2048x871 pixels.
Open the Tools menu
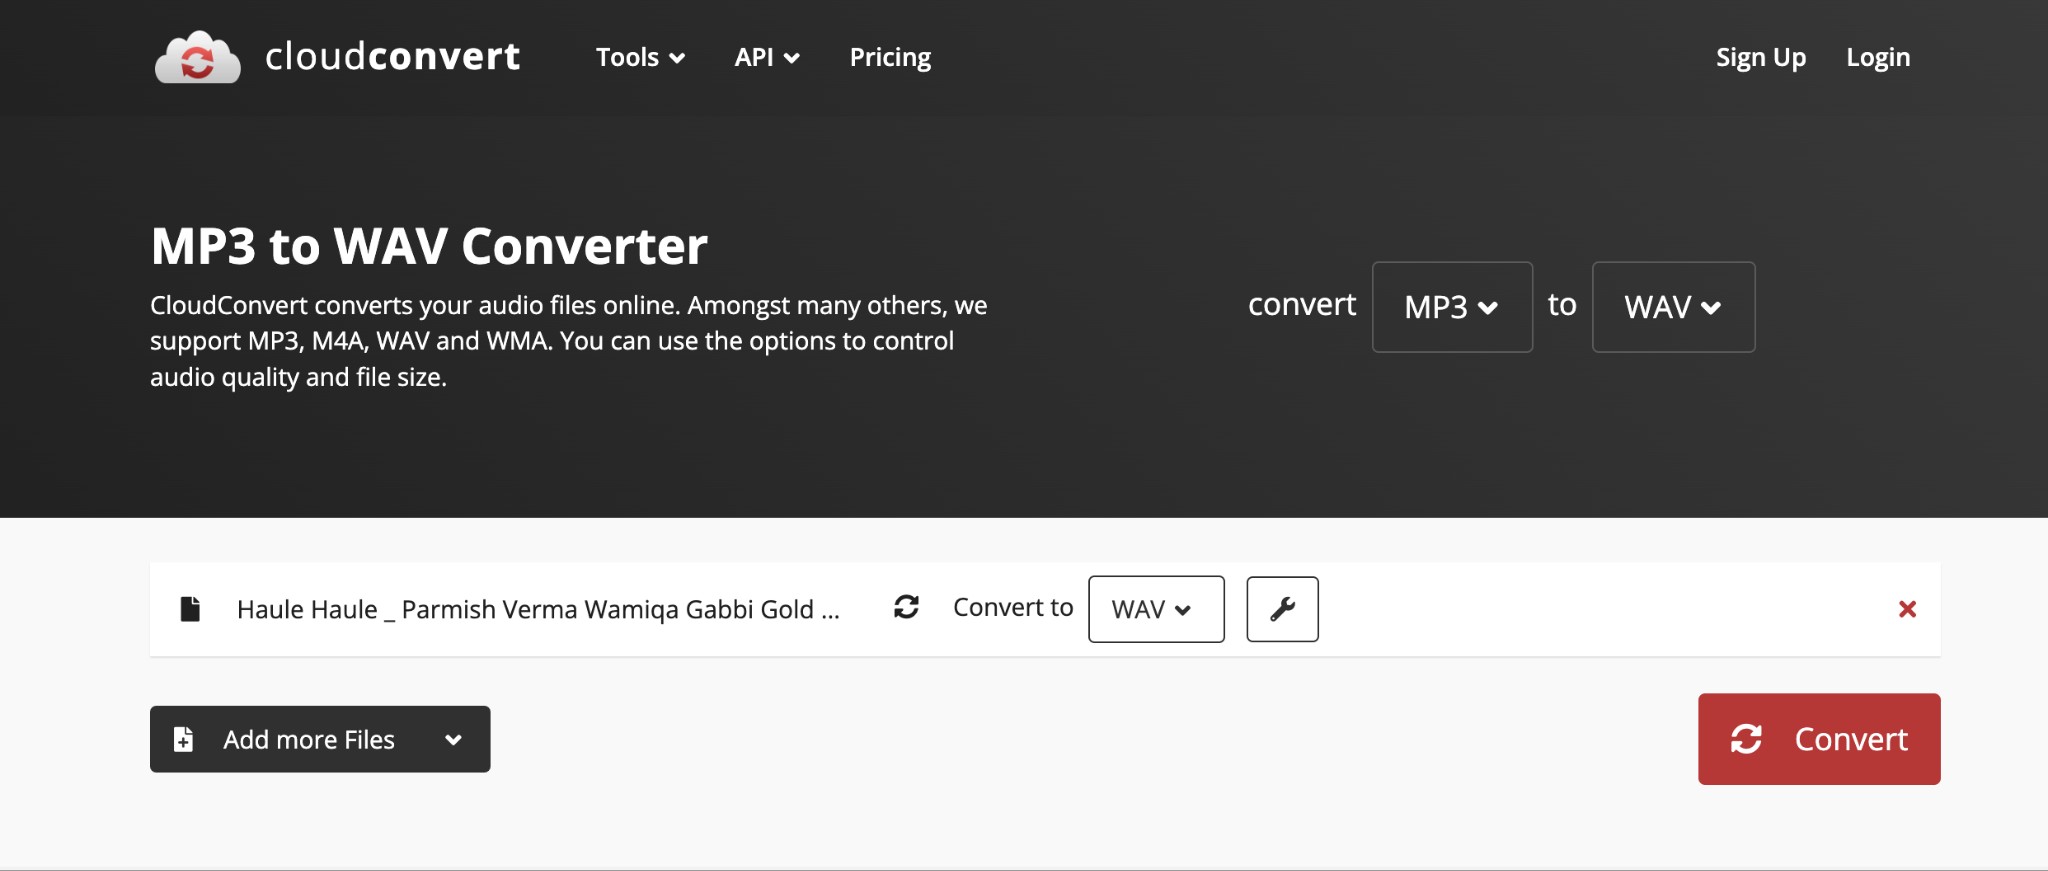[x=640, y=57]
